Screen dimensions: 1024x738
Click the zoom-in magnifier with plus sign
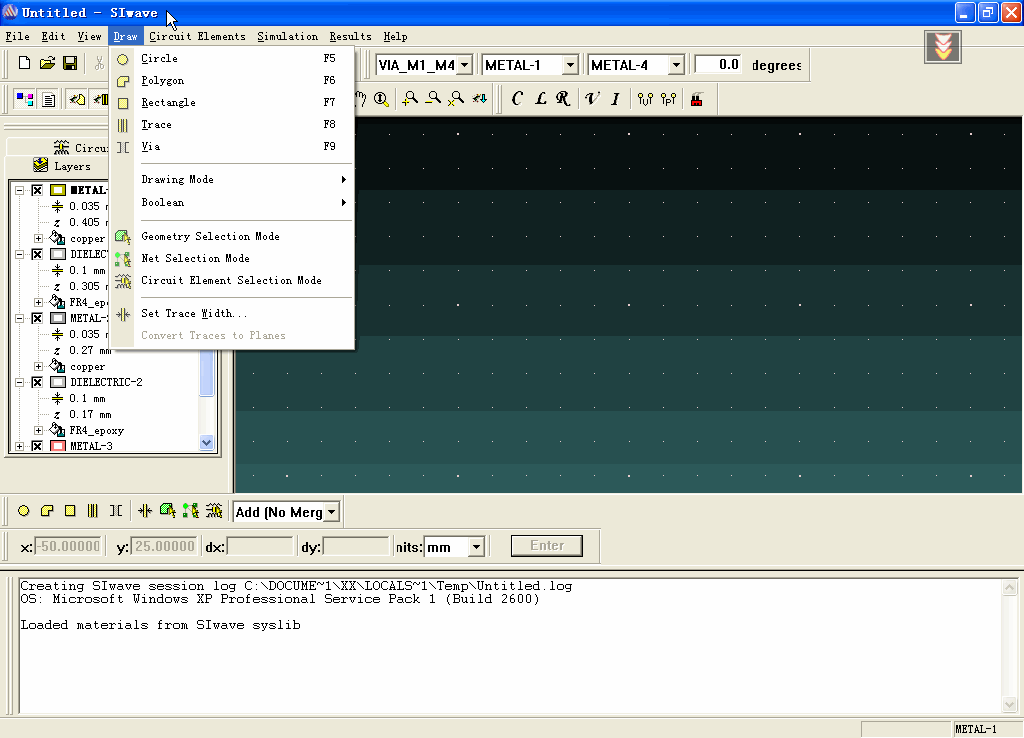coord(410,99)
